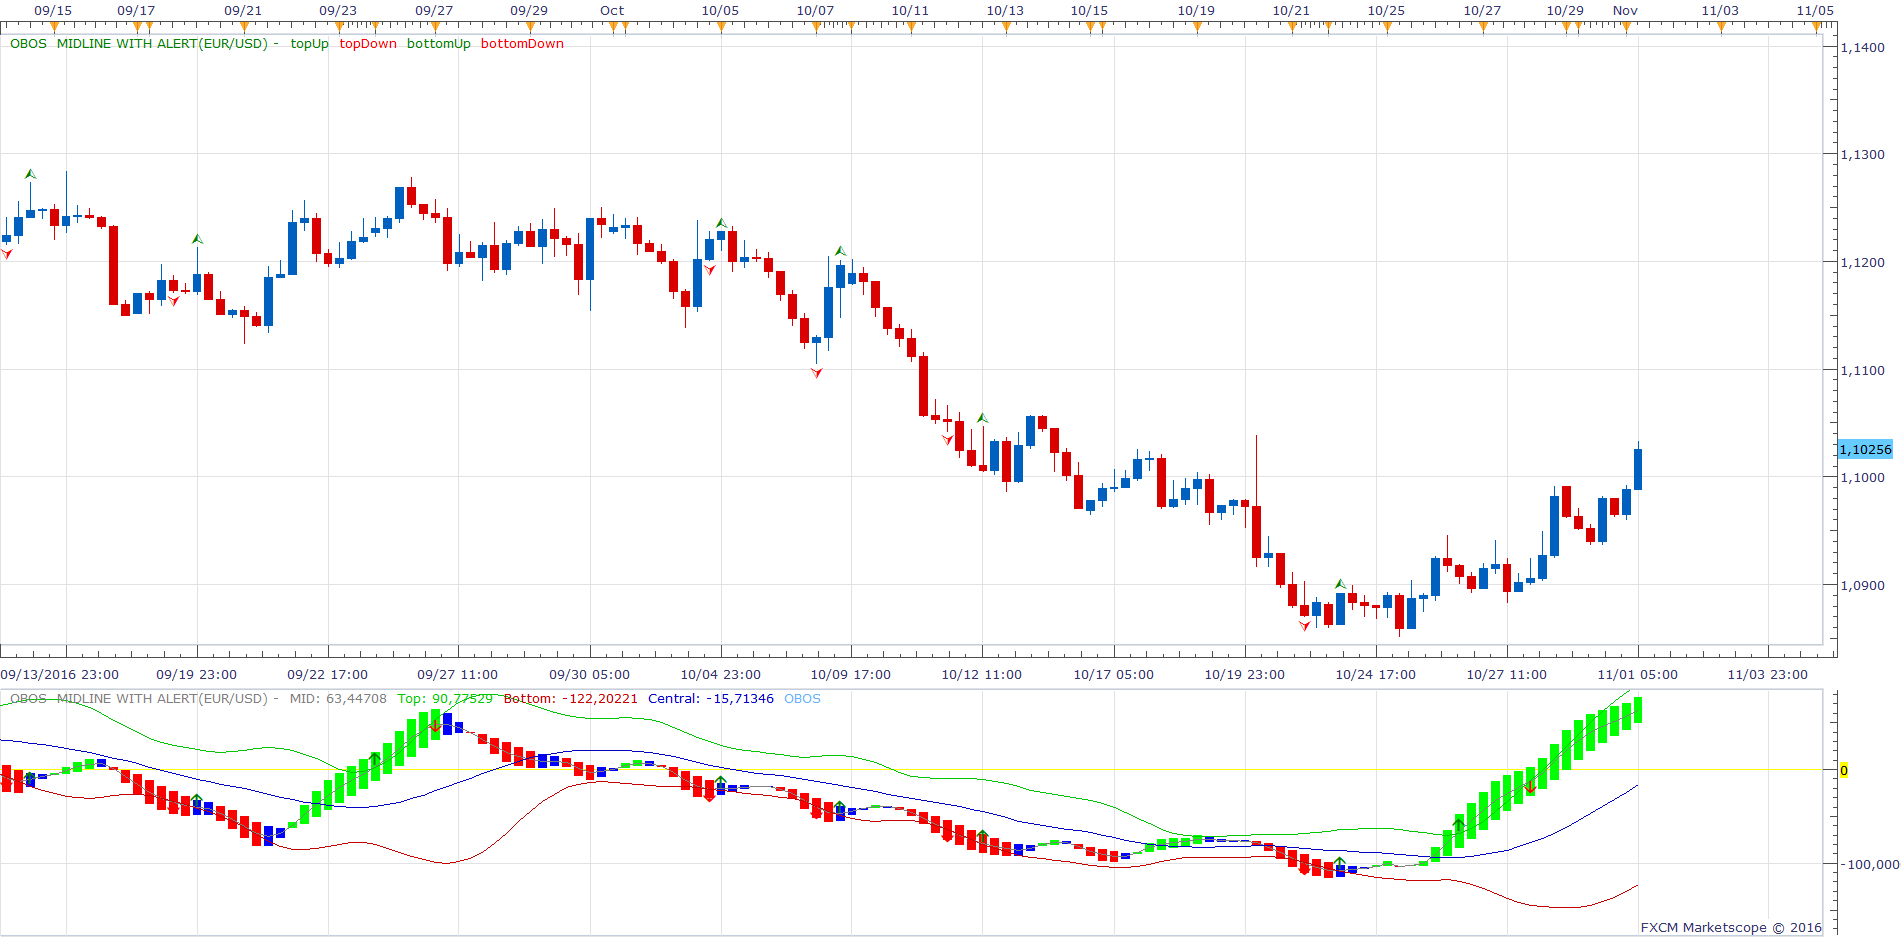Click the 09/27 11:00 time axis label
This screenshot has width=1903, height=937.
click(x=457, y=675)
